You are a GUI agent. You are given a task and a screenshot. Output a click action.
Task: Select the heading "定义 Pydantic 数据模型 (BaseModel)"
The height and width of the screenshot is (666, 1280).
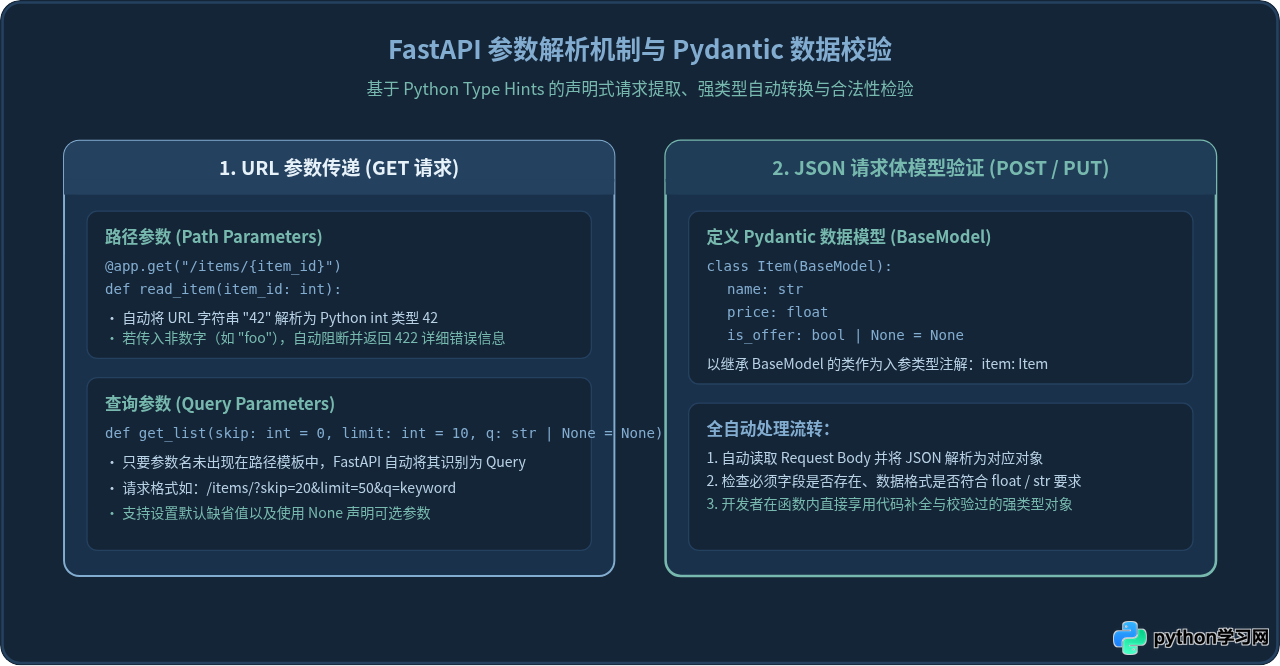849,237
